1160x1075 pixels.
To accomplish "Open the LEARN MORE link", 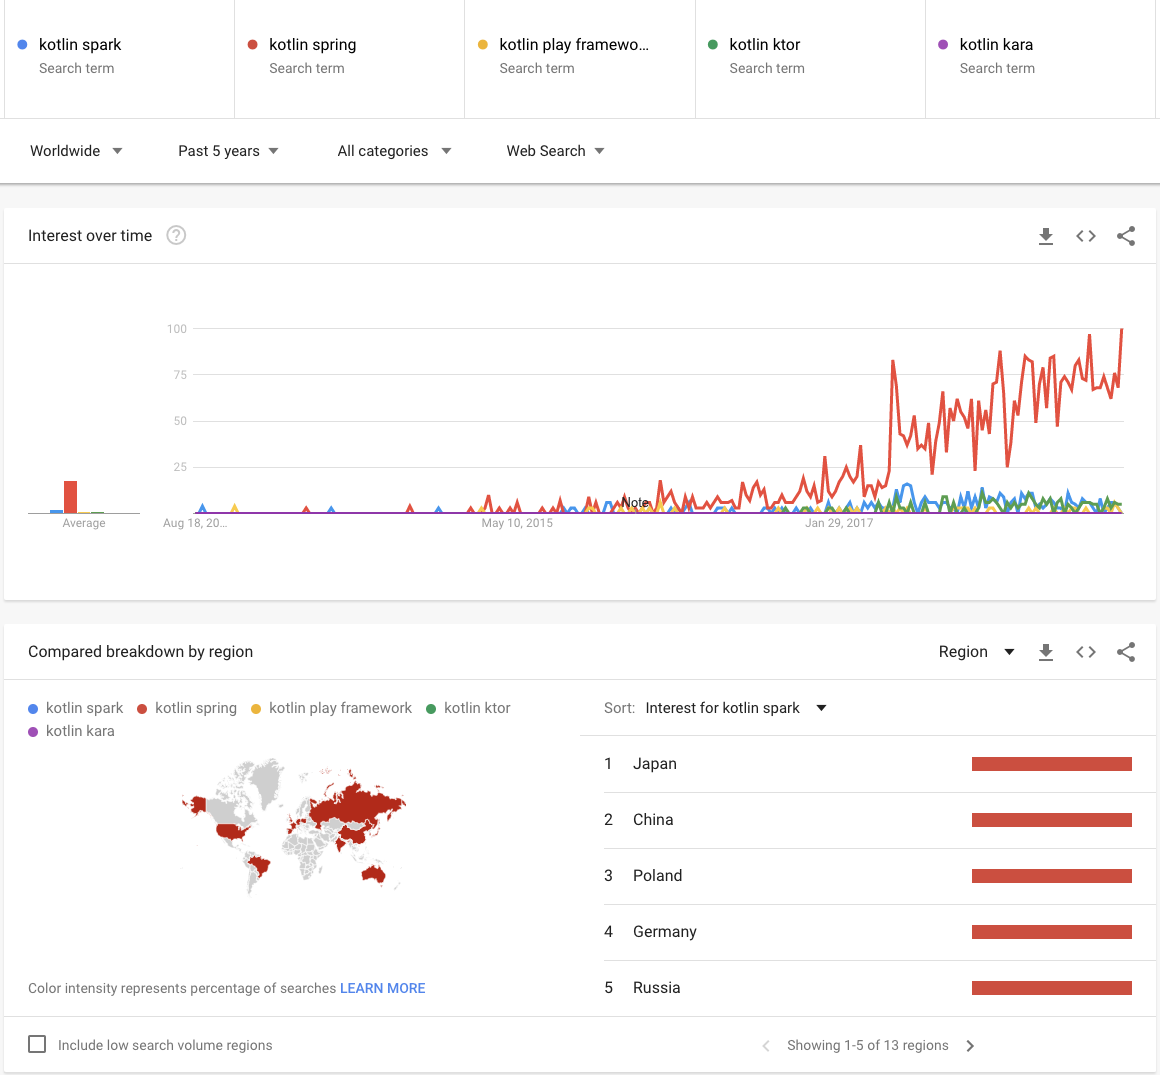I will coord(382,988).
